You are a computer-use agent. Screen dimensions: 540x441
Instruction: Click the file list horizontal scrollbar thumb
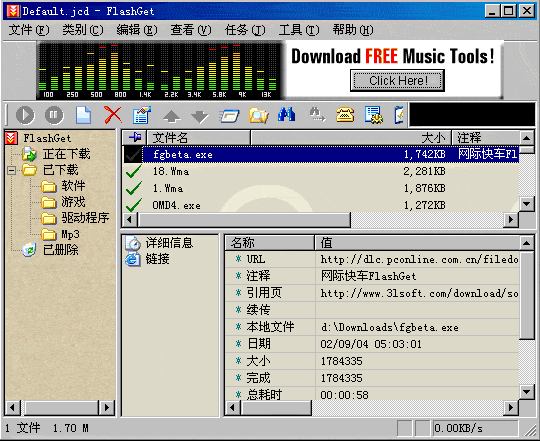(x=244, y=219)
